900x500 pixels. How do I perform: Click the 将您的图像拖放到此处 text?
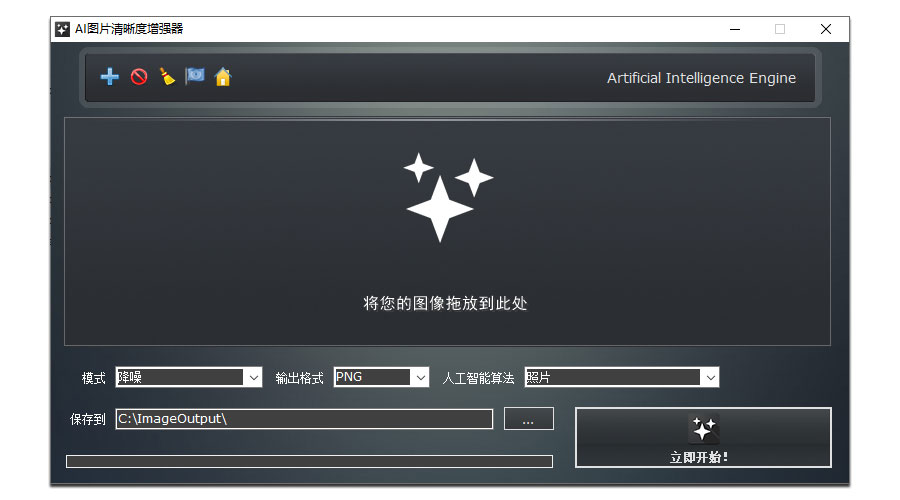(x=445, y=303)
